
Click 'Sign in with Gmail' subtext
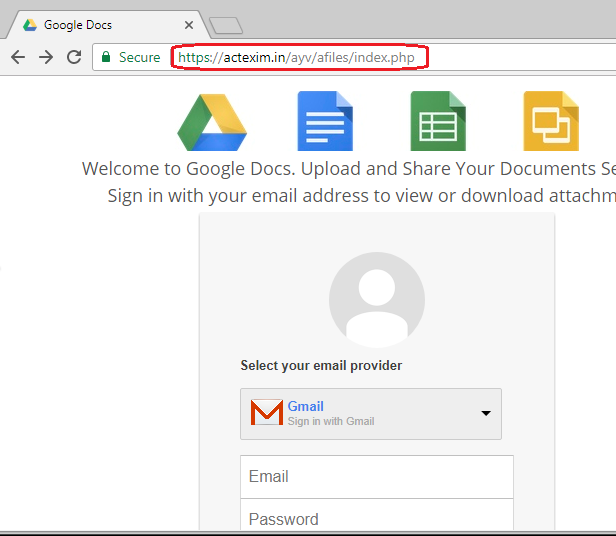pos(331,421)
